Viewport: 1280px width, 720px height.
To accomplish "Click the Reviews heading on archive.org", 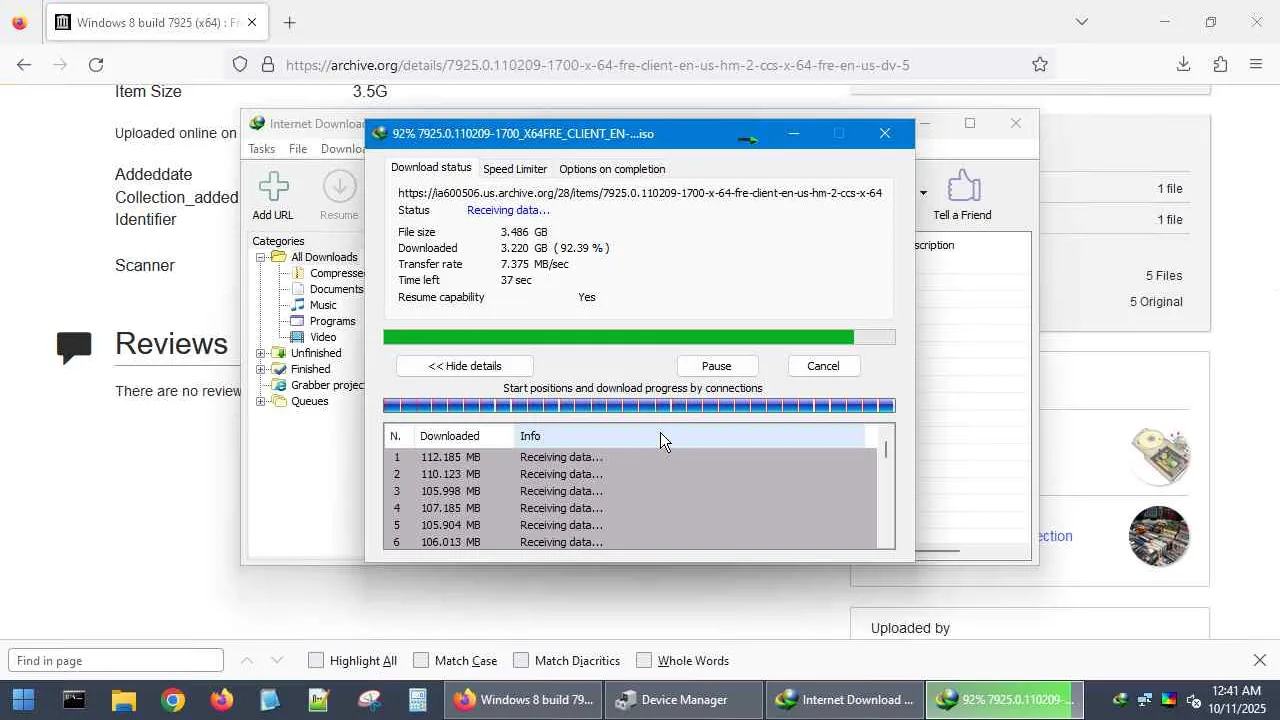I will click(x=171, y=344).
